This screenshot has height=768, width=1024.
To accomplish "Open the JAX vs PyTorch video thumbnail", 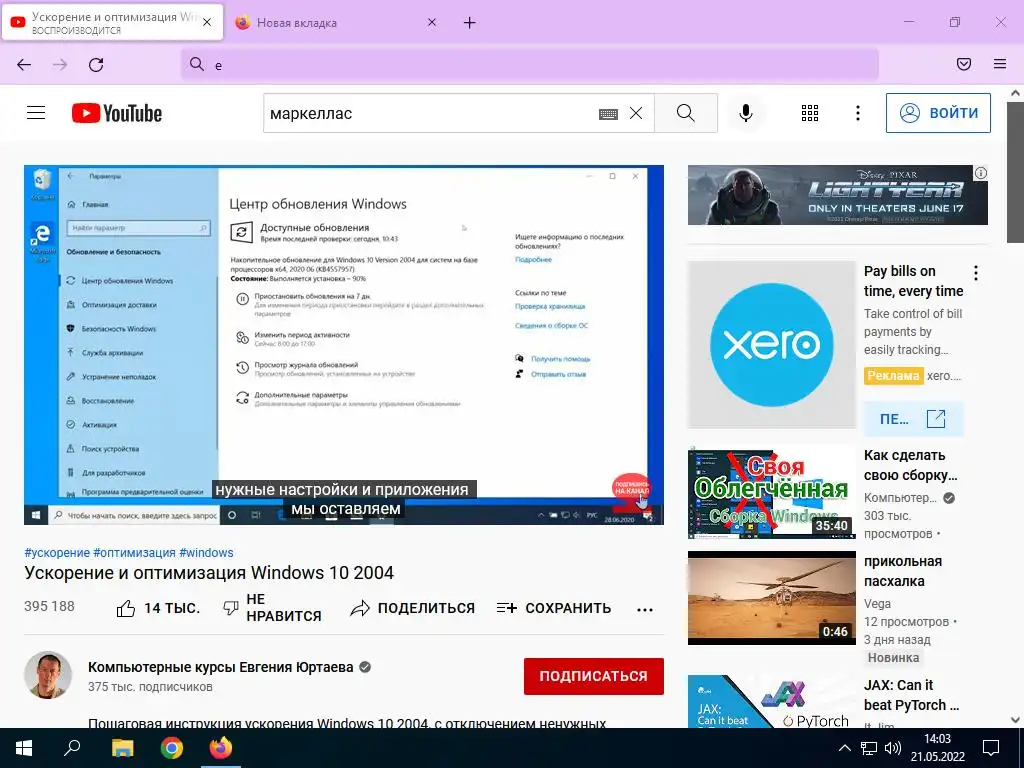I will [771, 701].
